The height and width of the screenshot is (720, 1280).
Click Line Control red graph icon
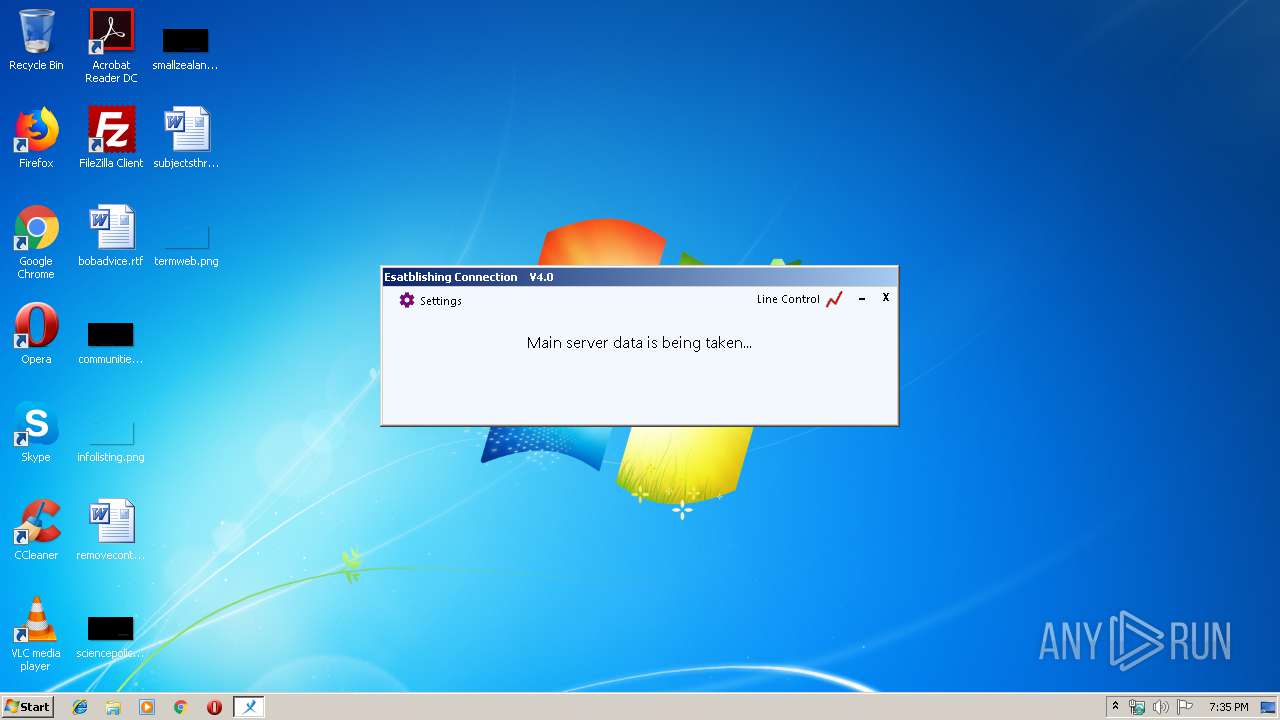pos(834,299)
